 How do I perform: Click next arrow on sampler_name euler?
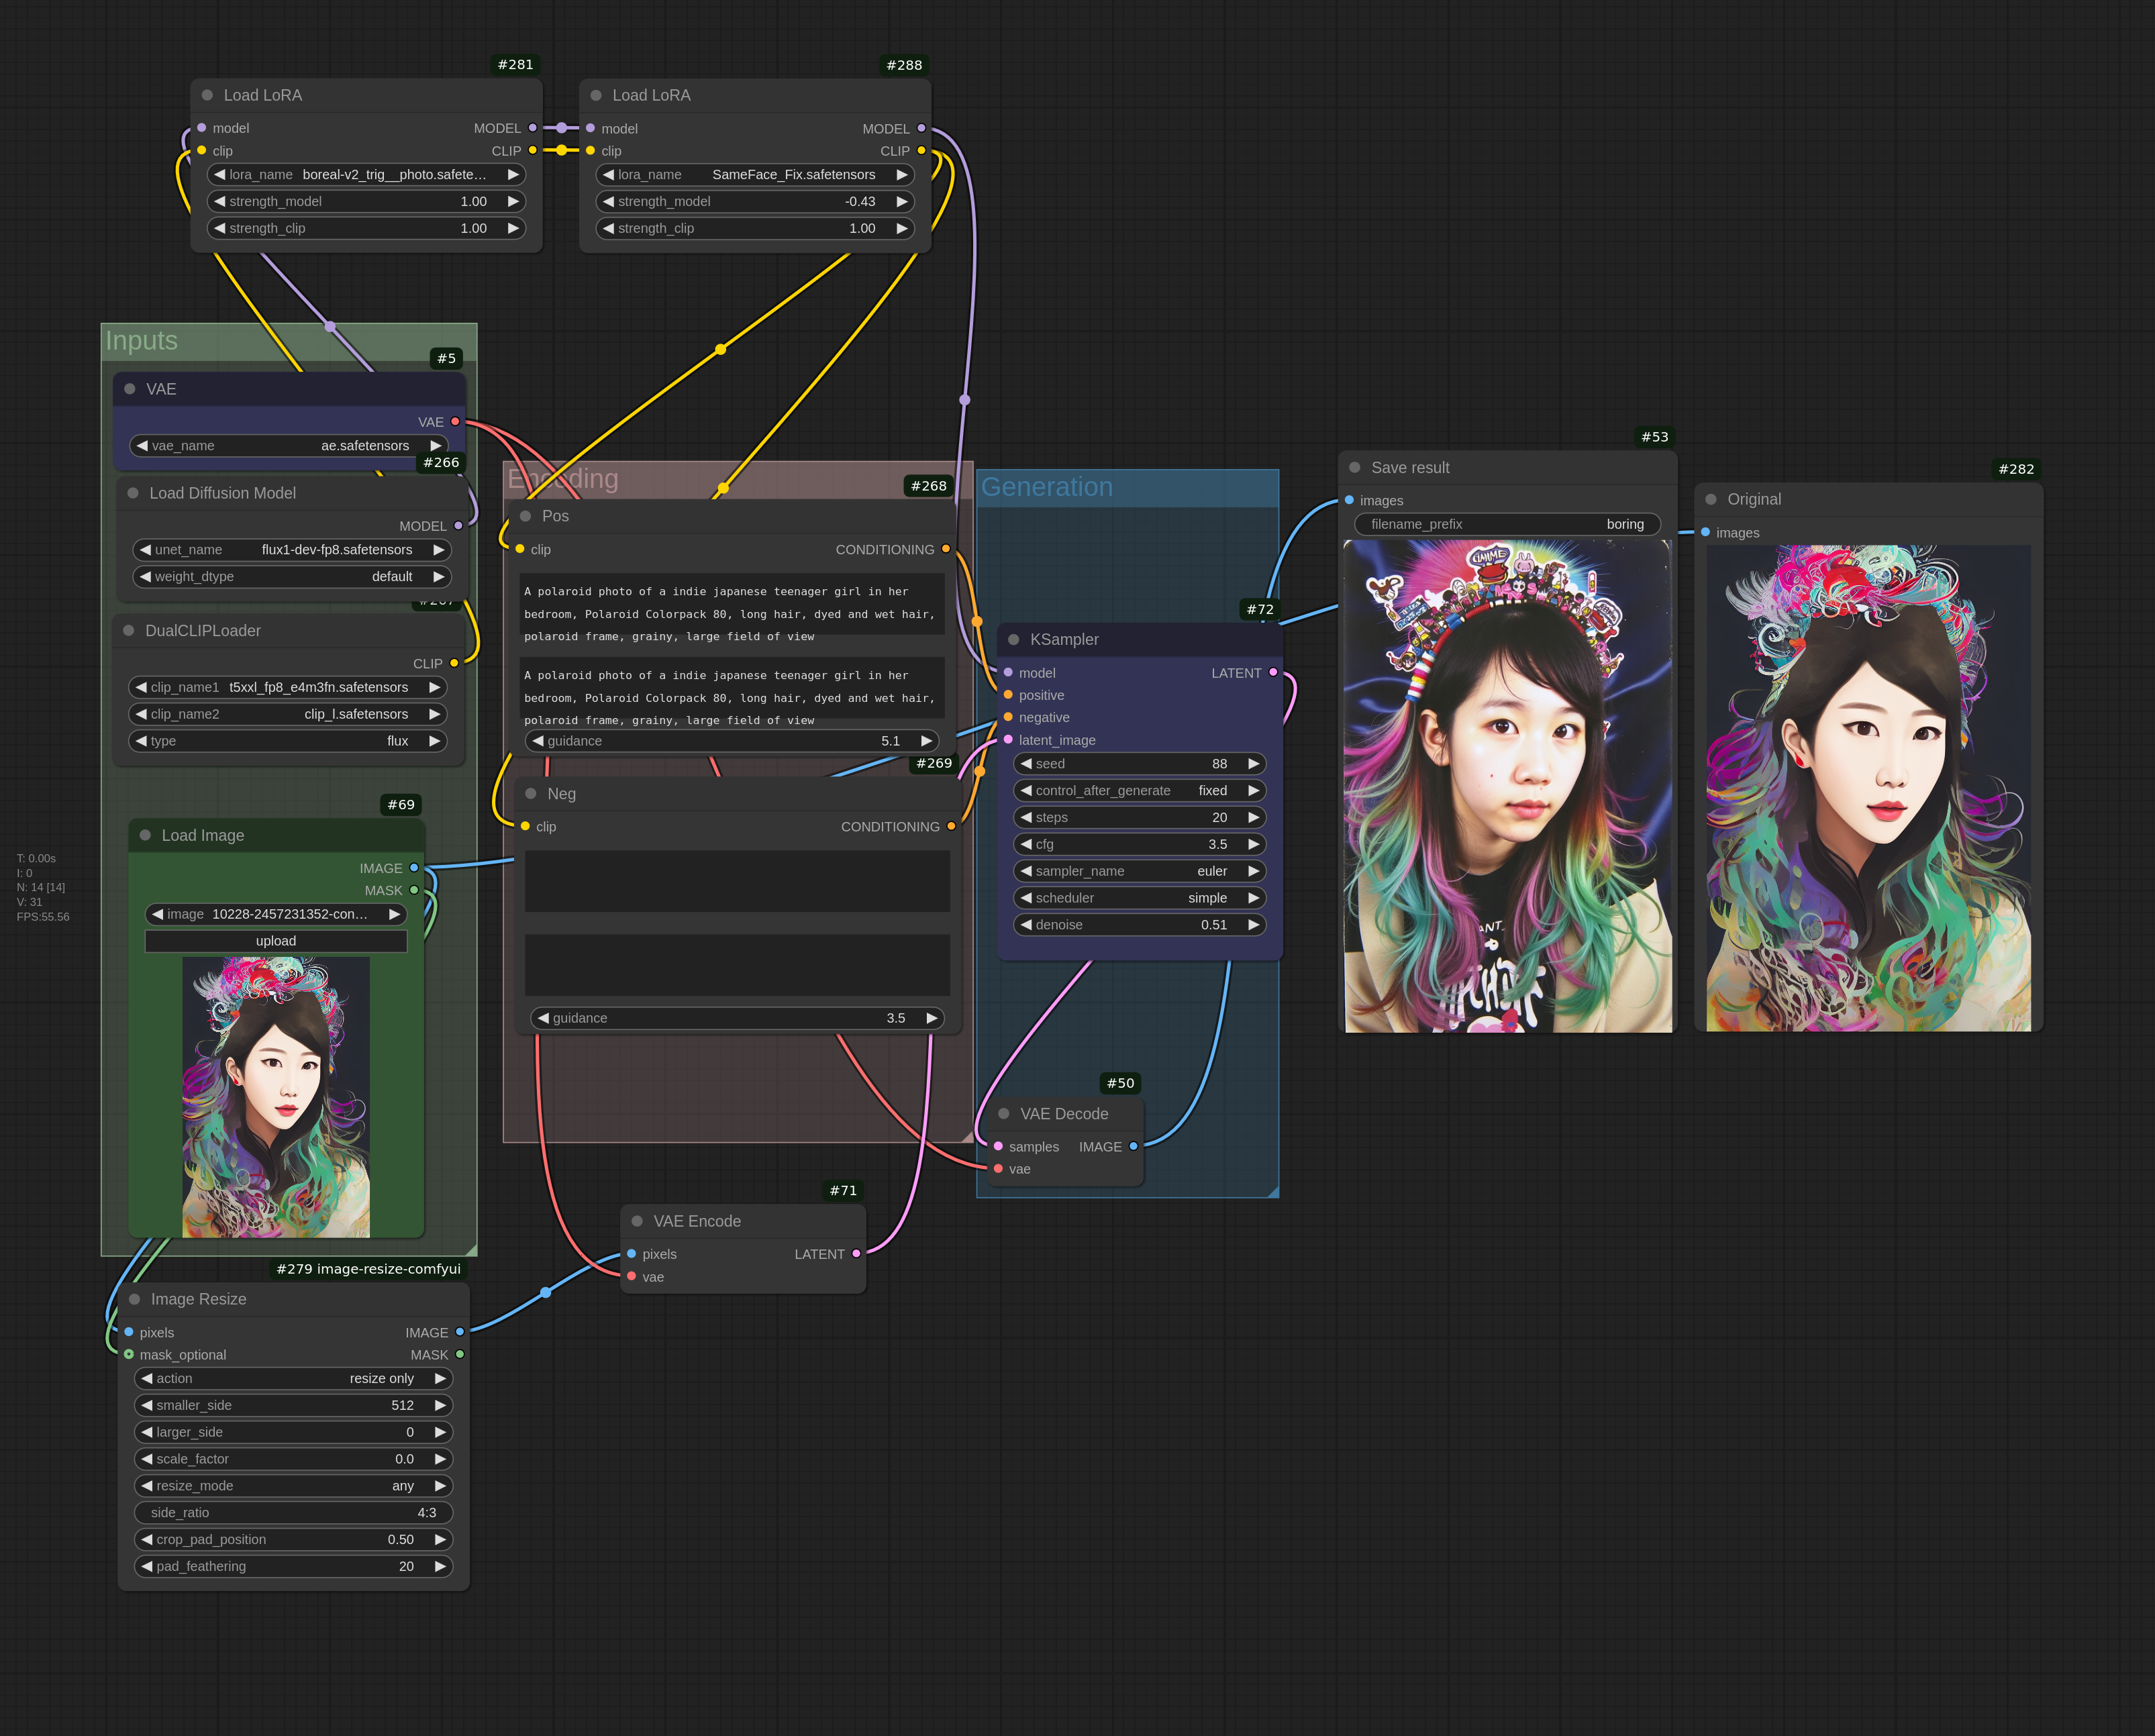pyautogui.click(x=1253, y=871)
